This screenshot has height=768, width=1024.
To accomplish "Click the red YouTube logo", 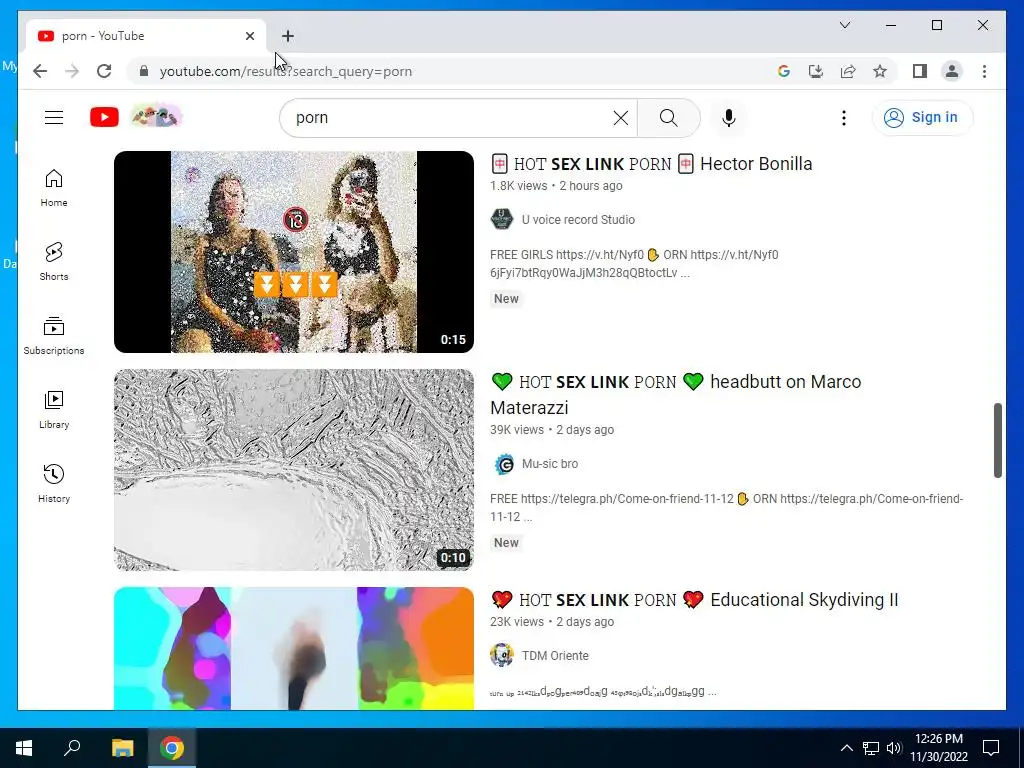I will tap(104, 118).
